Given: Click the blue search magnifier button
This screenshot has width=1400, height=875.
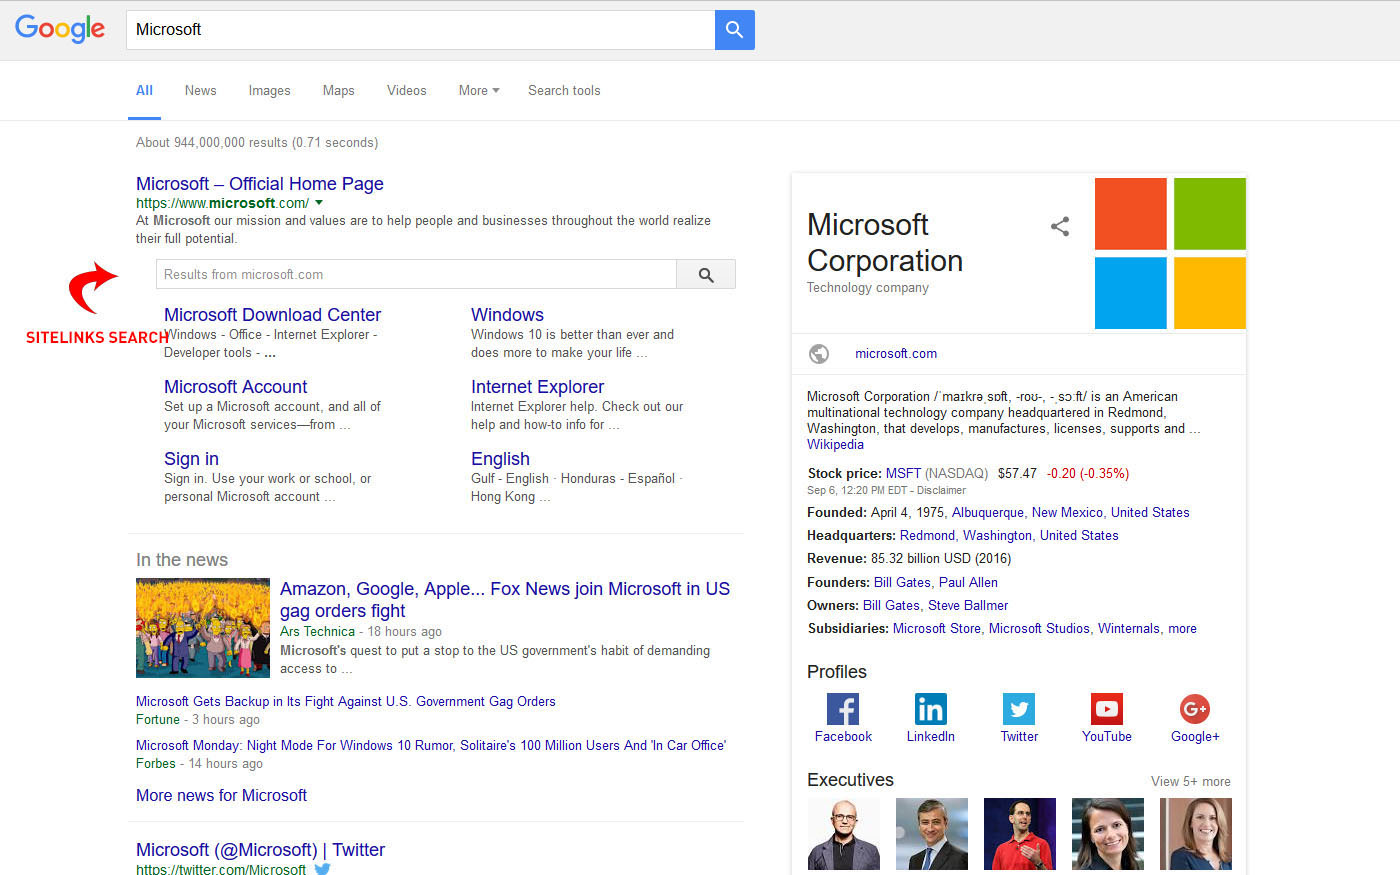Looking at the screenshot, I should tap(735, 30).
